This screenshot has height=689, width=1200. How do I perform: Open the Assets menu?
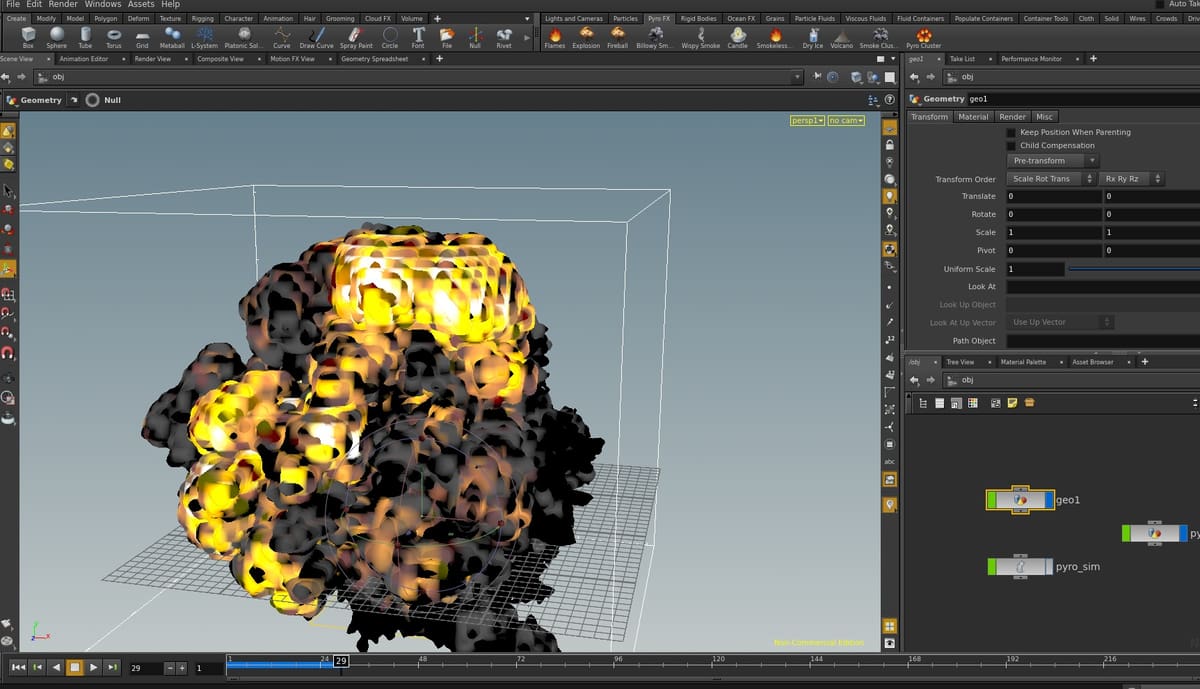(141, 4)
